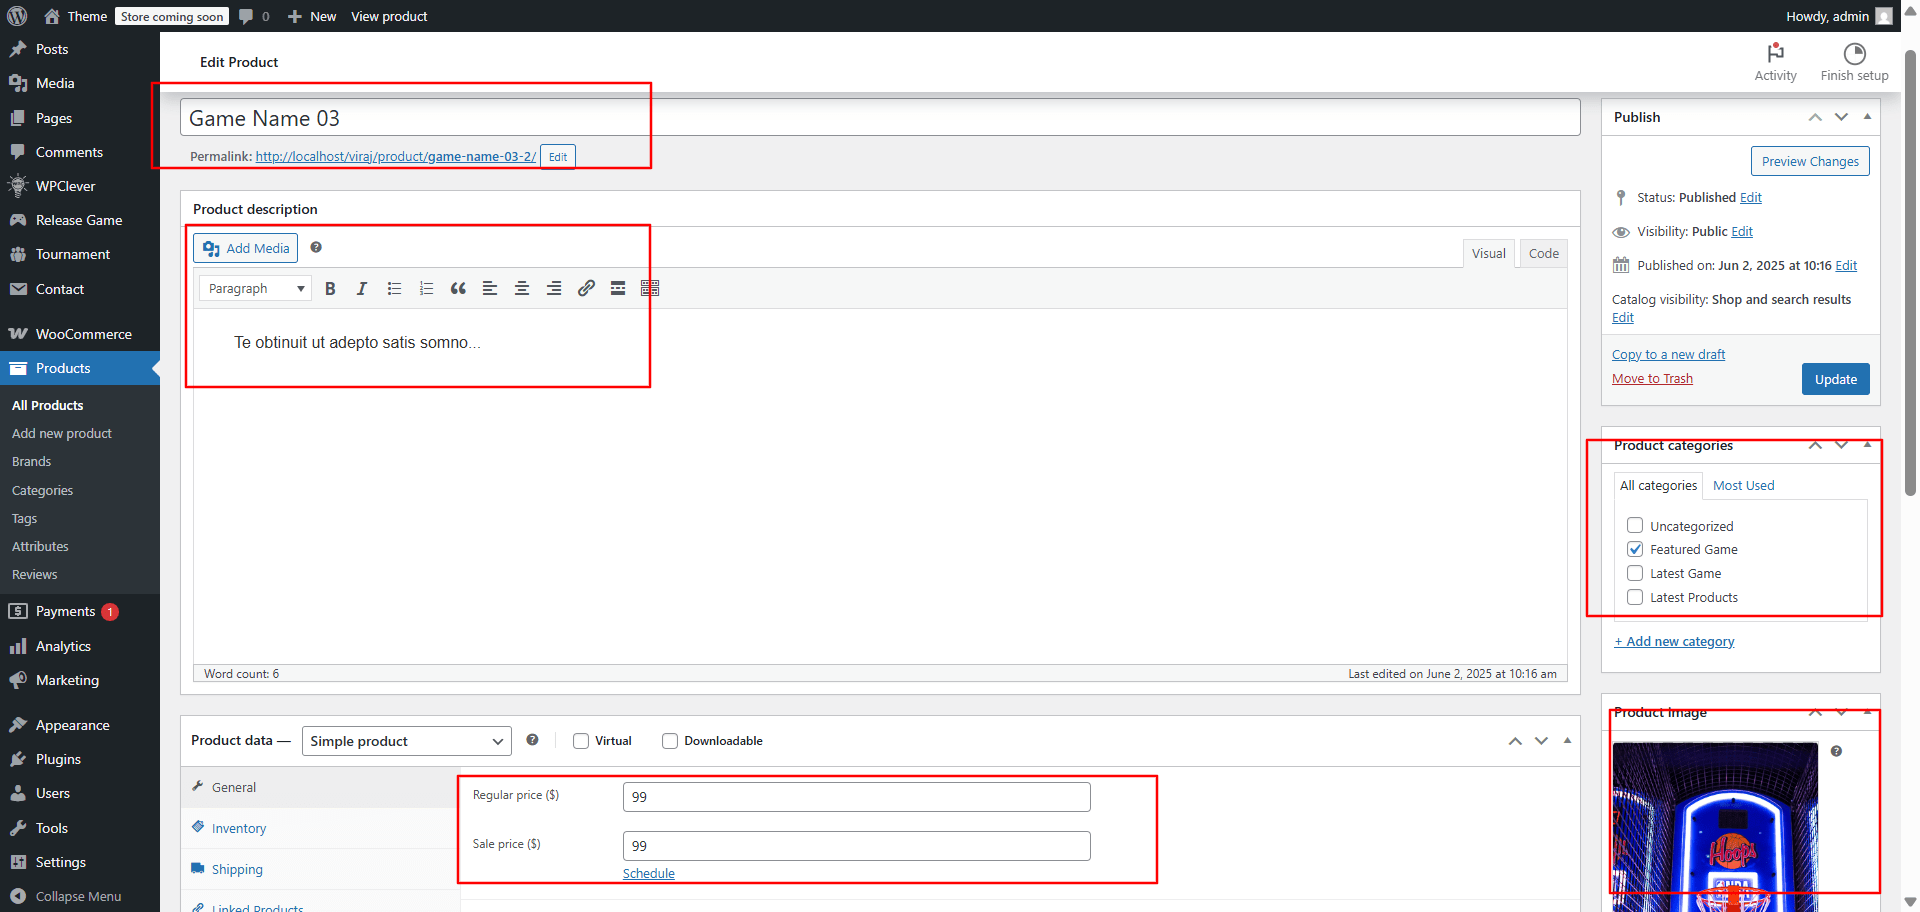Viewport: 1920px width, 912px height.
Task: Click the help icon beside Add Media
Action: pyautogui.click(x=316, y=247)
